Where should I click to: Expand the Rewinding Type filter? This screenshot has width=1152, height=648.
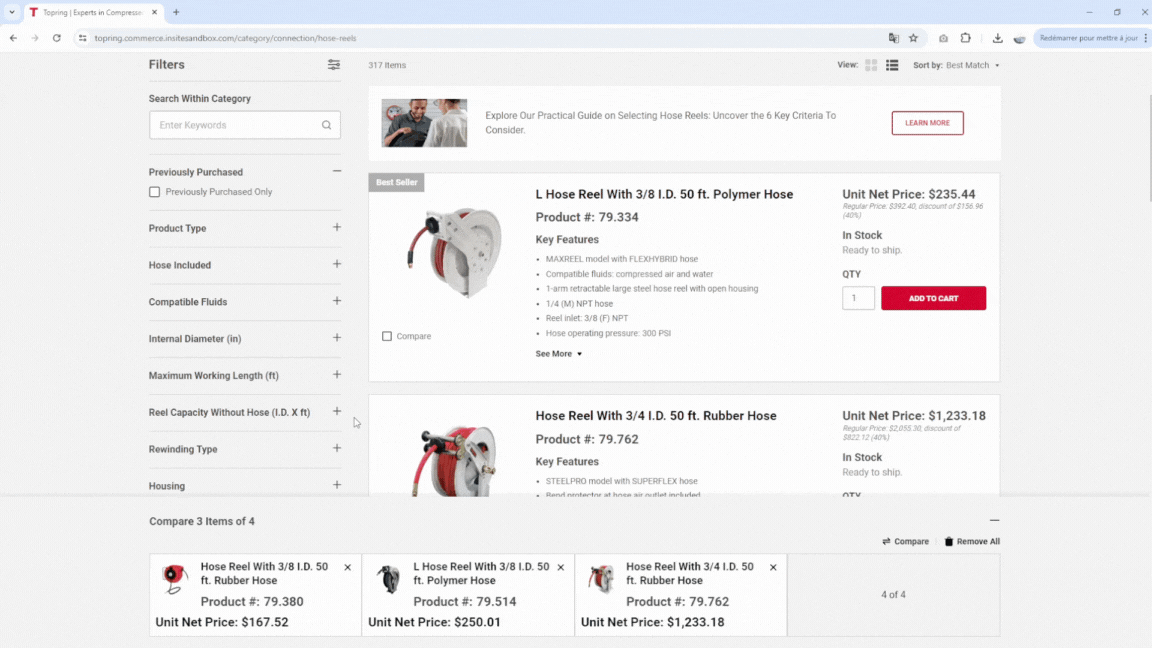coord(336,448)
